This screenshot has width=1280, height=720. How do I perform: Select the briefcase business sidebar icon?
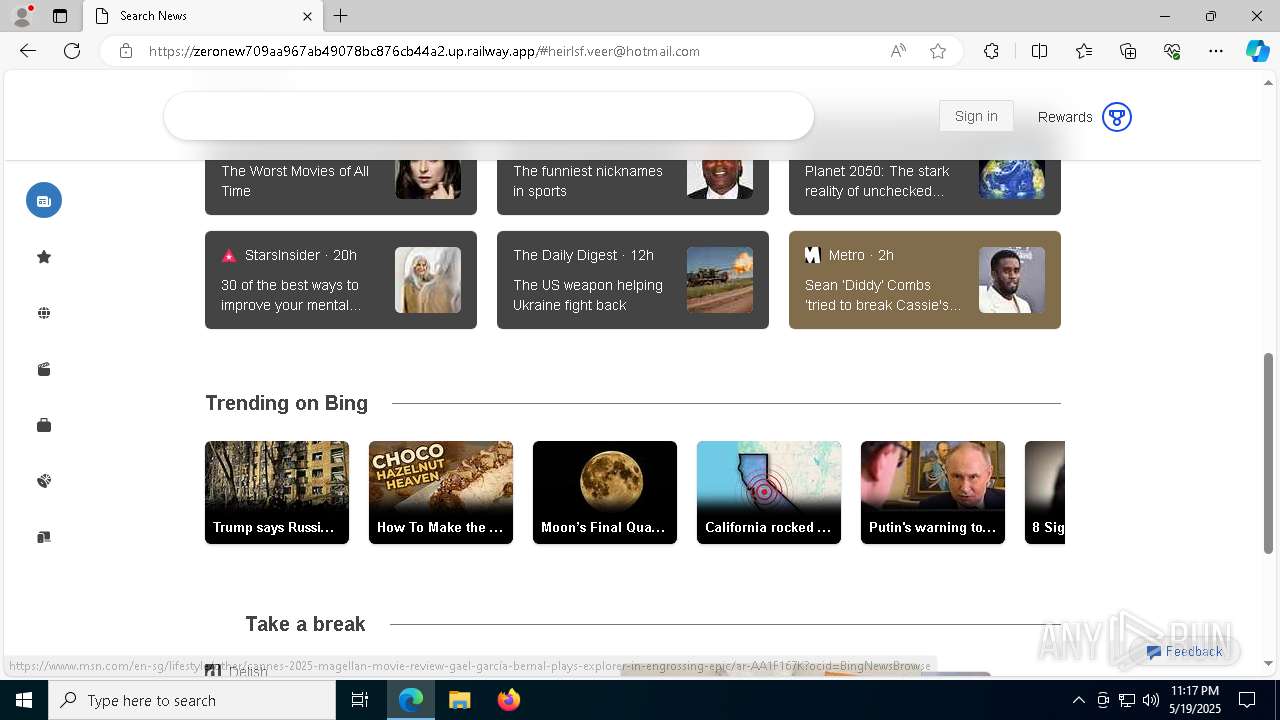pos(44,425)
